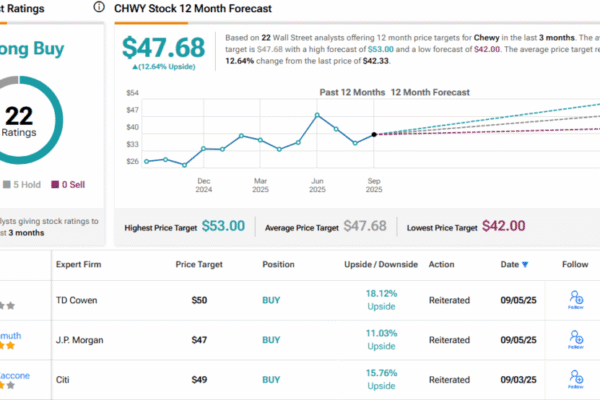Viewport: 600px width, 400px height.
Task: Click the Sep 2025 axis label
Action: coord(374,185)
